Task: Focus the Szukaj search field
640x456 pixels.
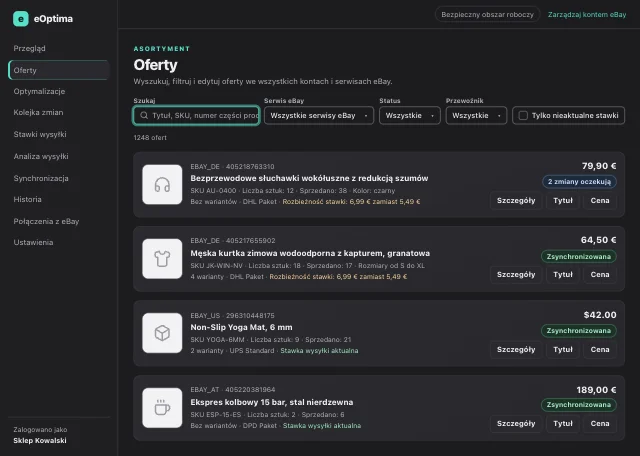Action: [x=196, y=116]
